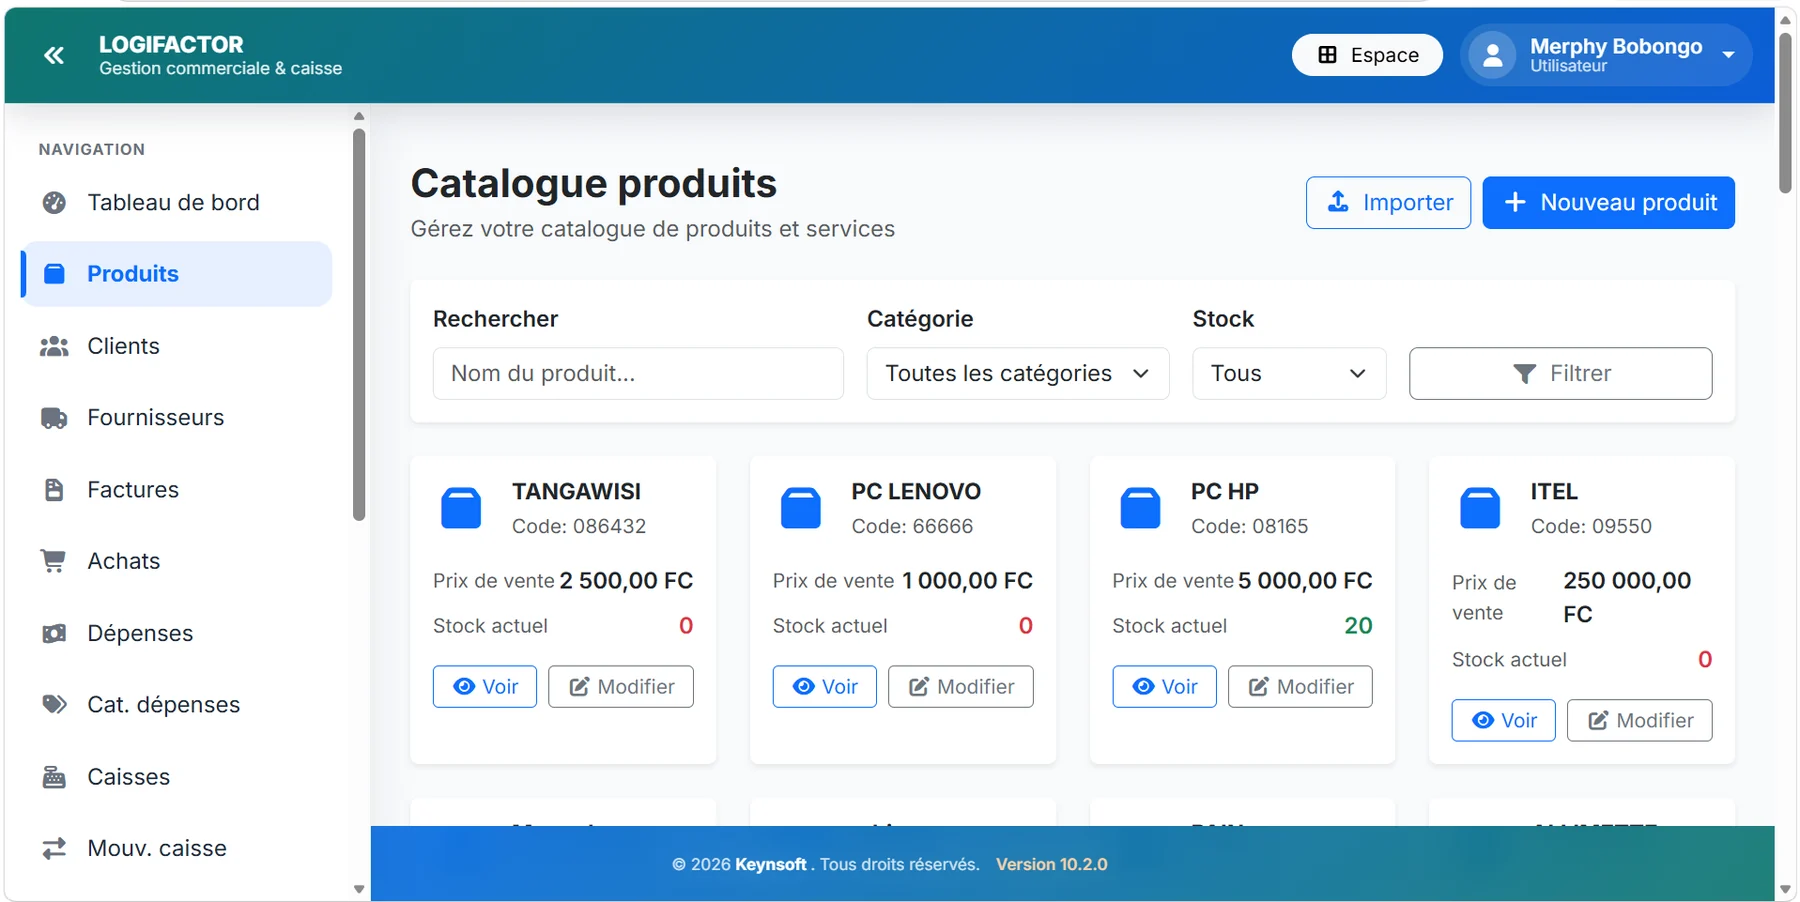Click the Achats shopping cart icon
The height and width of the screenshot is (902, 1800).
tap(54, 561)
